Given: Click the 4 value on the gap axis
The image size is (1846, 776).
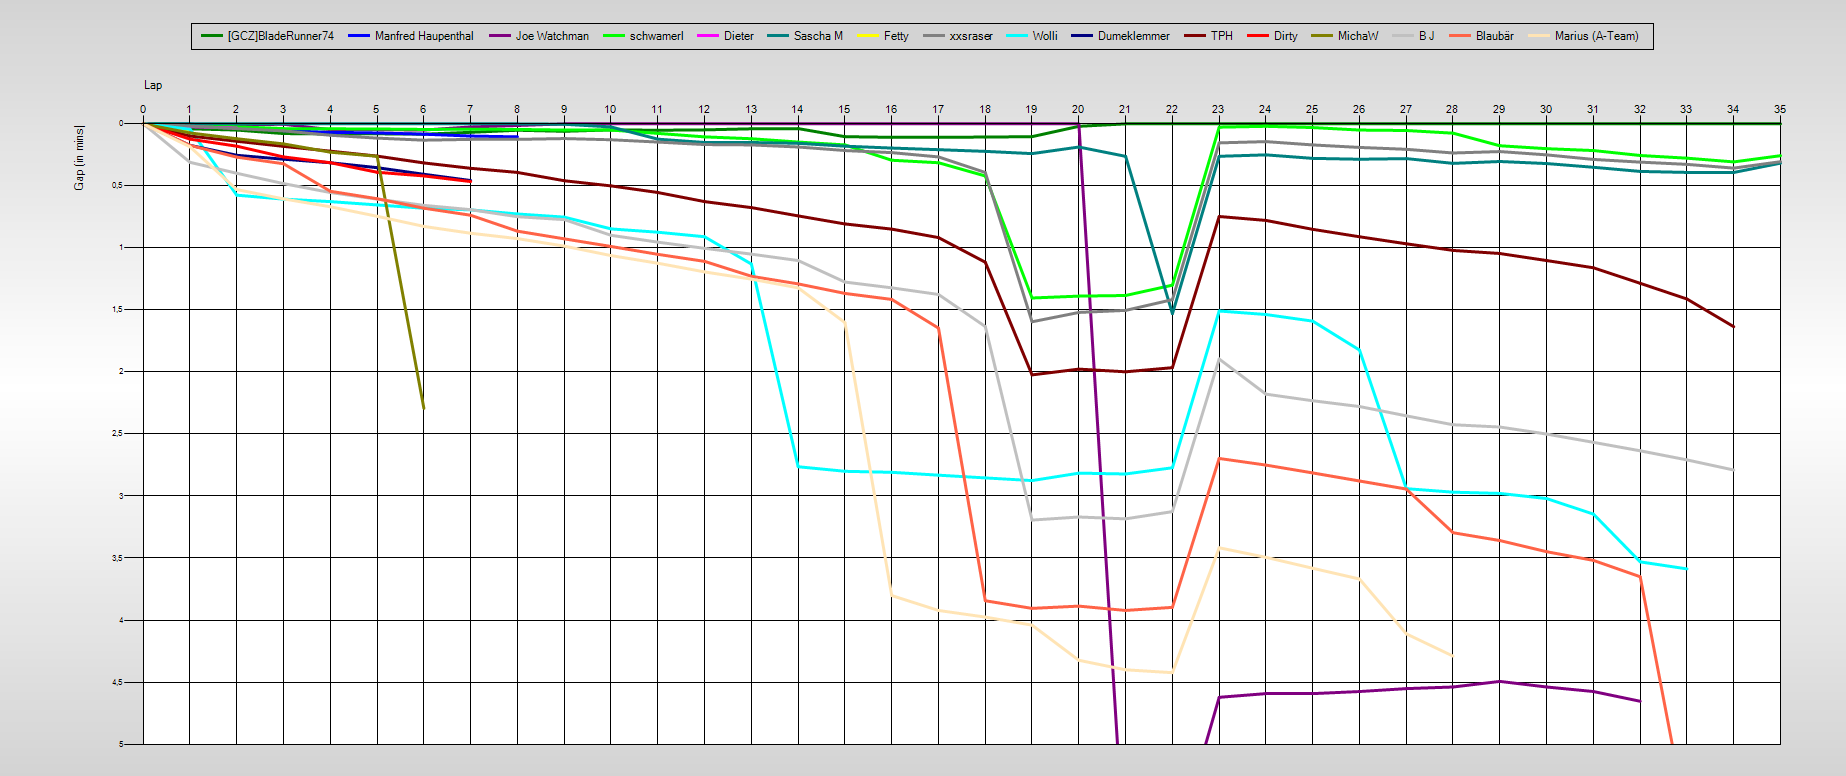Looking at the screenshot, I should pos(121,621).
